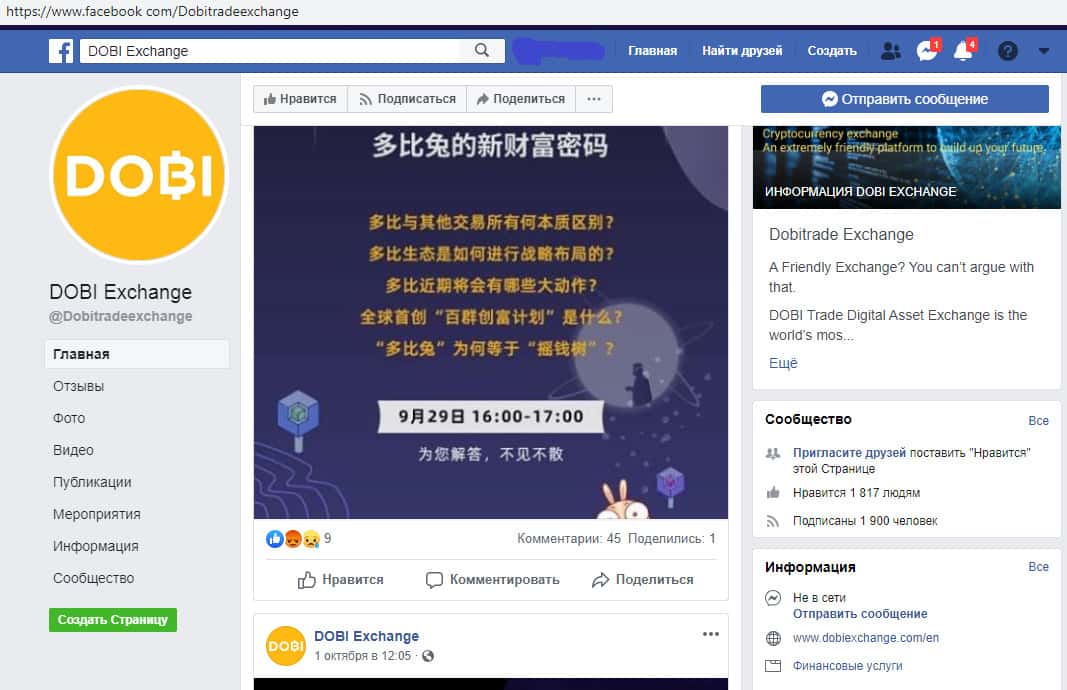Open the post options three-dots menu
This screenshot has width=1067, height=690.
pos(710,634)
